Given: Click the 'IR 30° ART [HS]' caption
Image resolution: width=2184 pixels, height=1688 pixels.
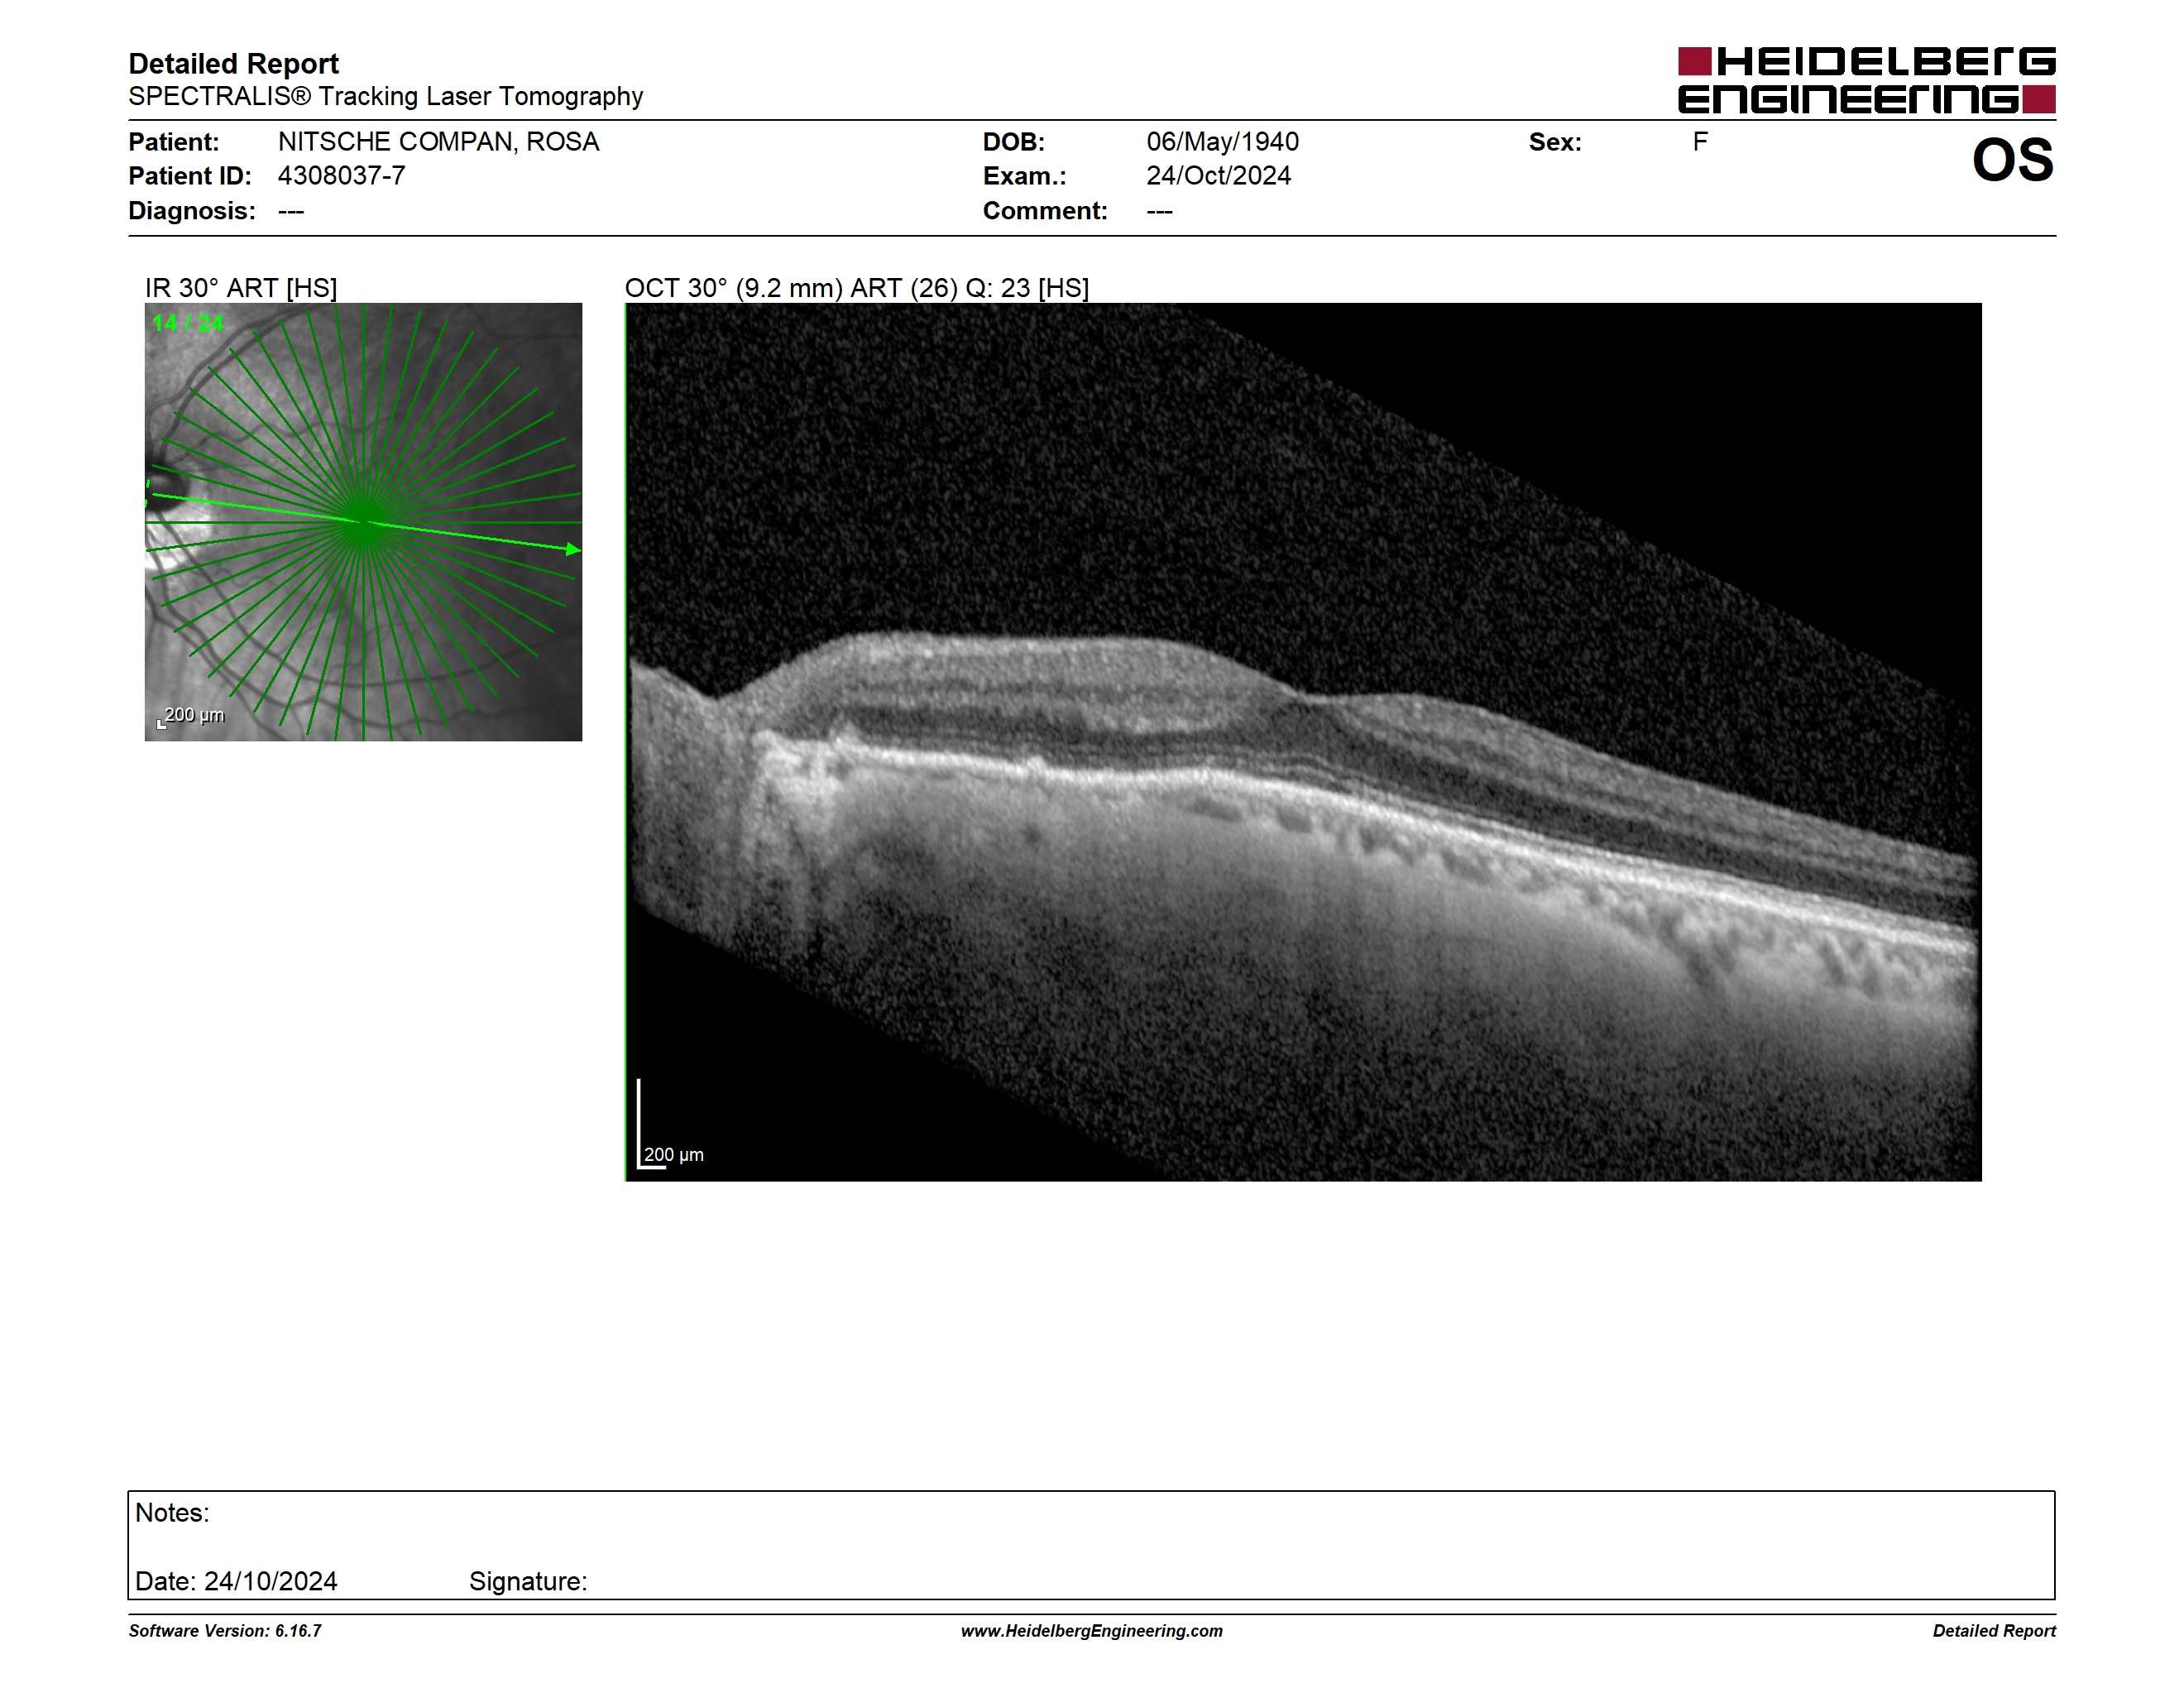Looking at the screenshot, I should coord(241,288).
